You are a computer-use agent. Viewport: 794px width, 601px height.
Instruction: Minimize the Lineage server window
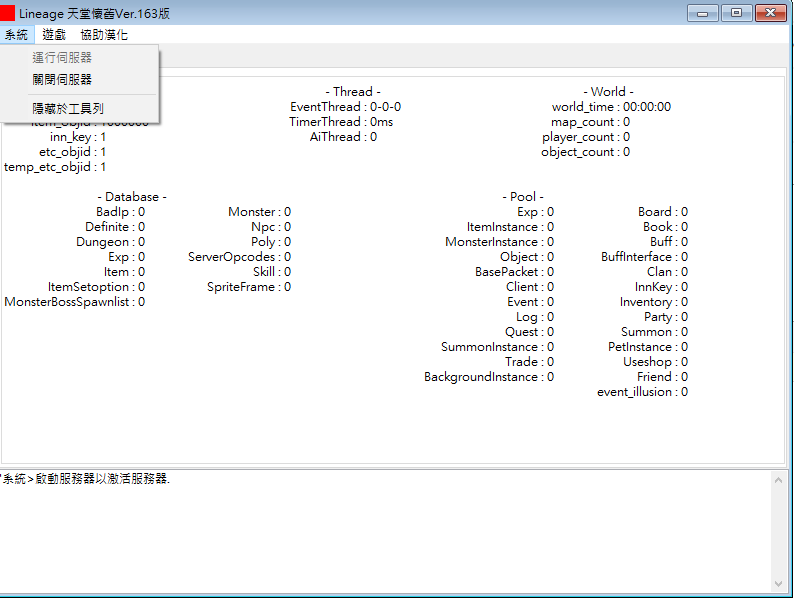(x=702, y=13)
